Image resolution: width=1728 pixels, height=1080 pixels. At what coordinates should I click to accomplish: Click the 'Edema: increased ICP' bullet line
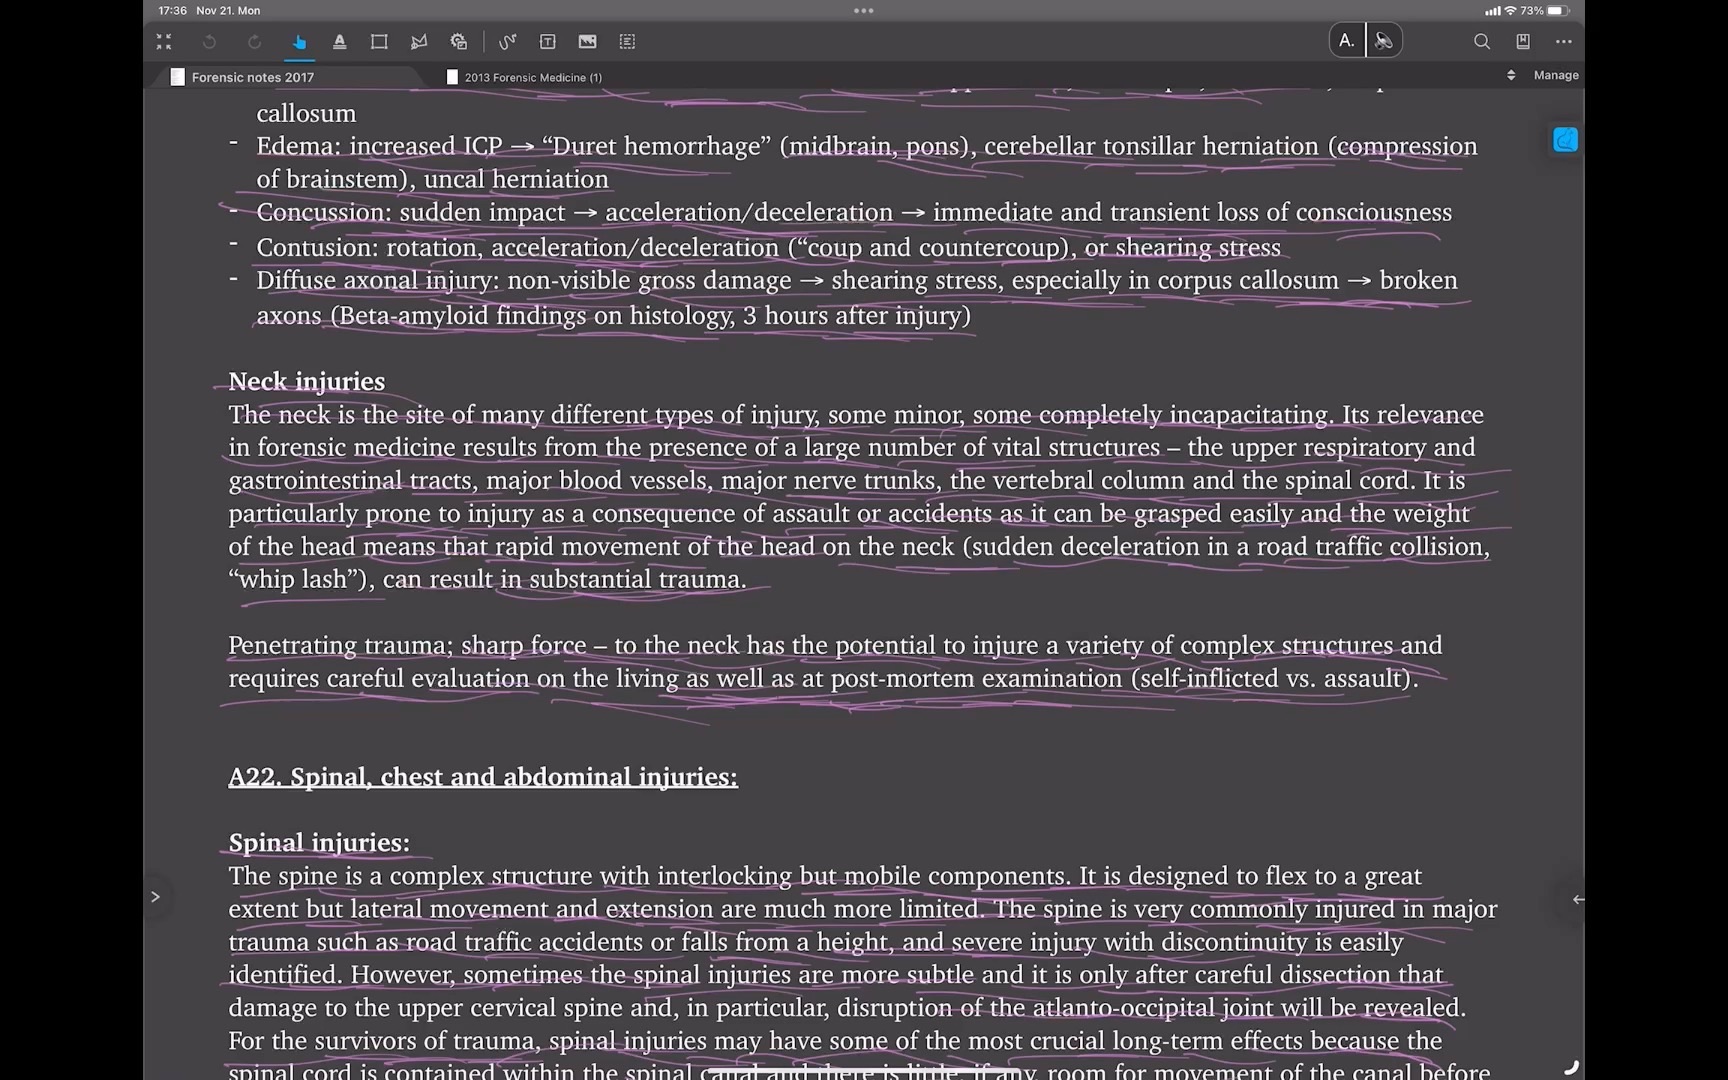866,162
